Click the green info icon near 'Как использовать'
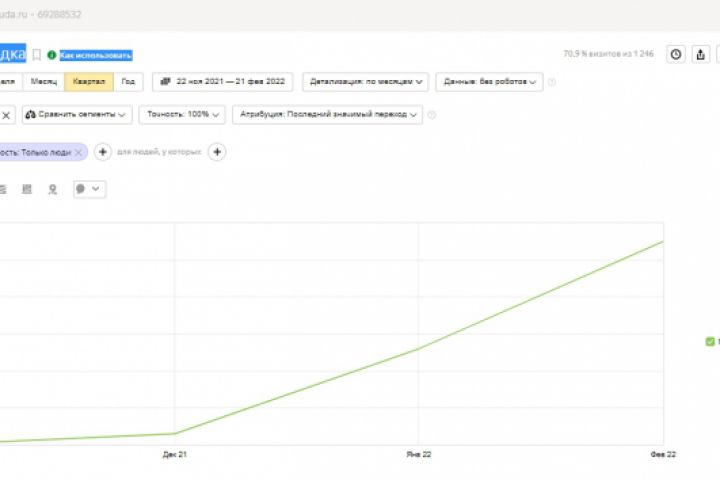Image resolution: width=720 pixels, height=480 pixels. [x=52, y=55]
